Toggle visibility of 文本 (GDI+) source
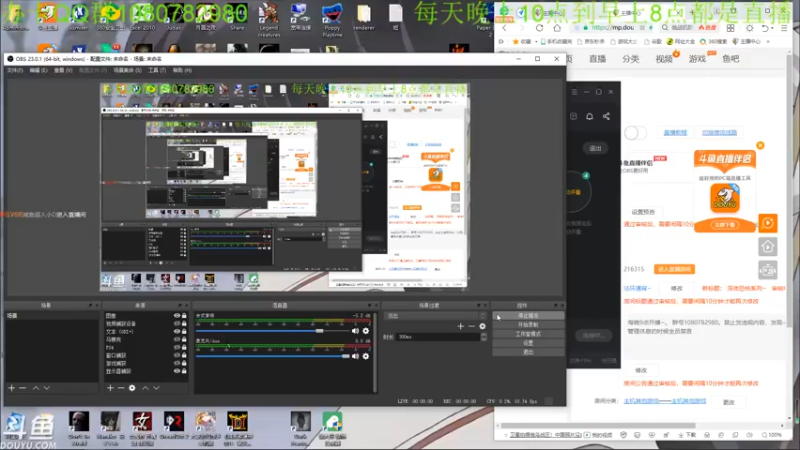 click(x=177, y=332)
